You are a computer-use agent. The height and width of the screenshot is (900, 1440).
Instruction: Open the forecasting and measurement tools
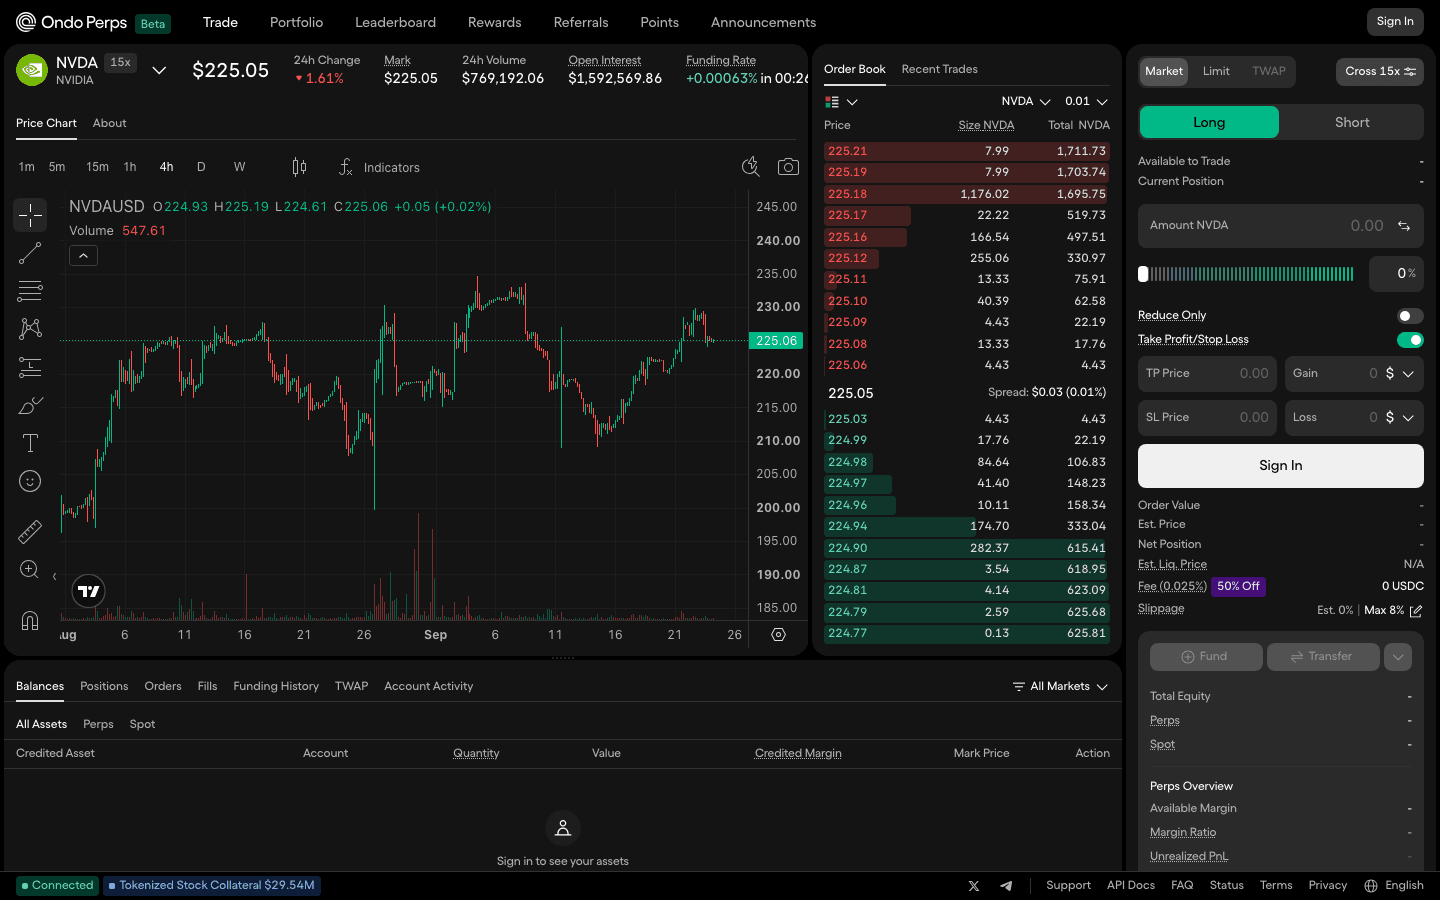point(30,367)
